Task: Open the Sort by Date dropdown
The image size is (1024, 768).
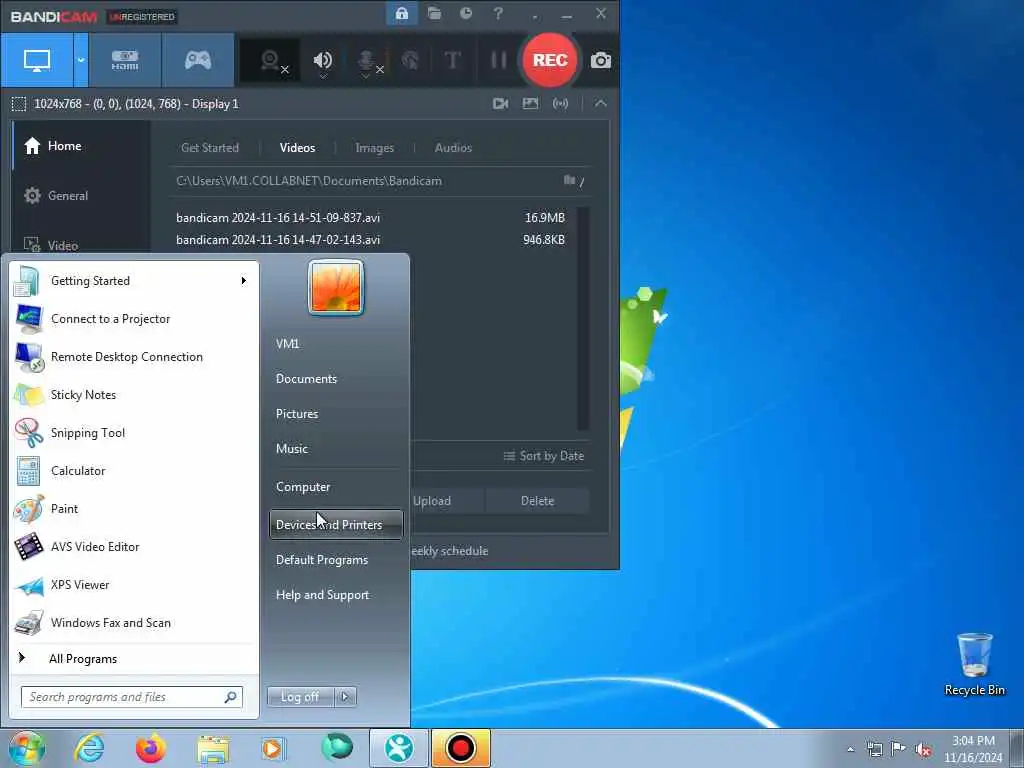Action: pos(543,456)
